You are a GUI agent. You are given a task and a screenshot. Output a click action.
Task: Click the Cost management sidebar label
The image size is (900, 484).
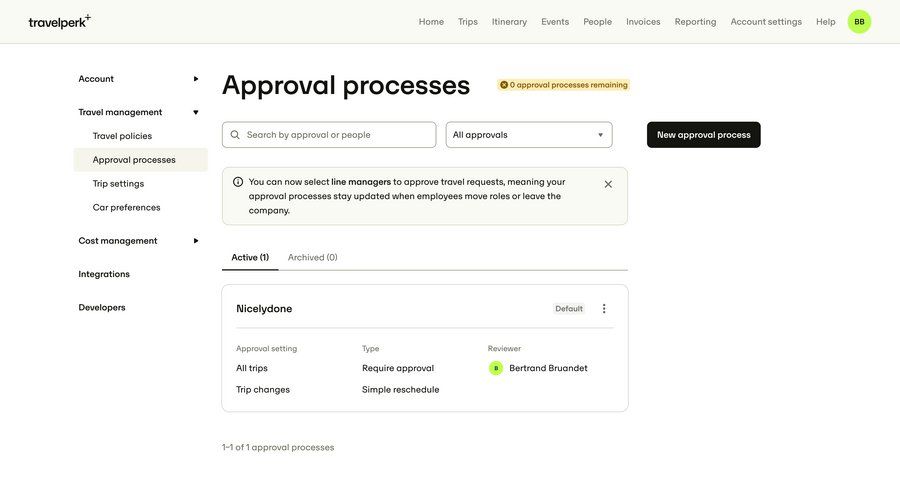pos(118,241)
